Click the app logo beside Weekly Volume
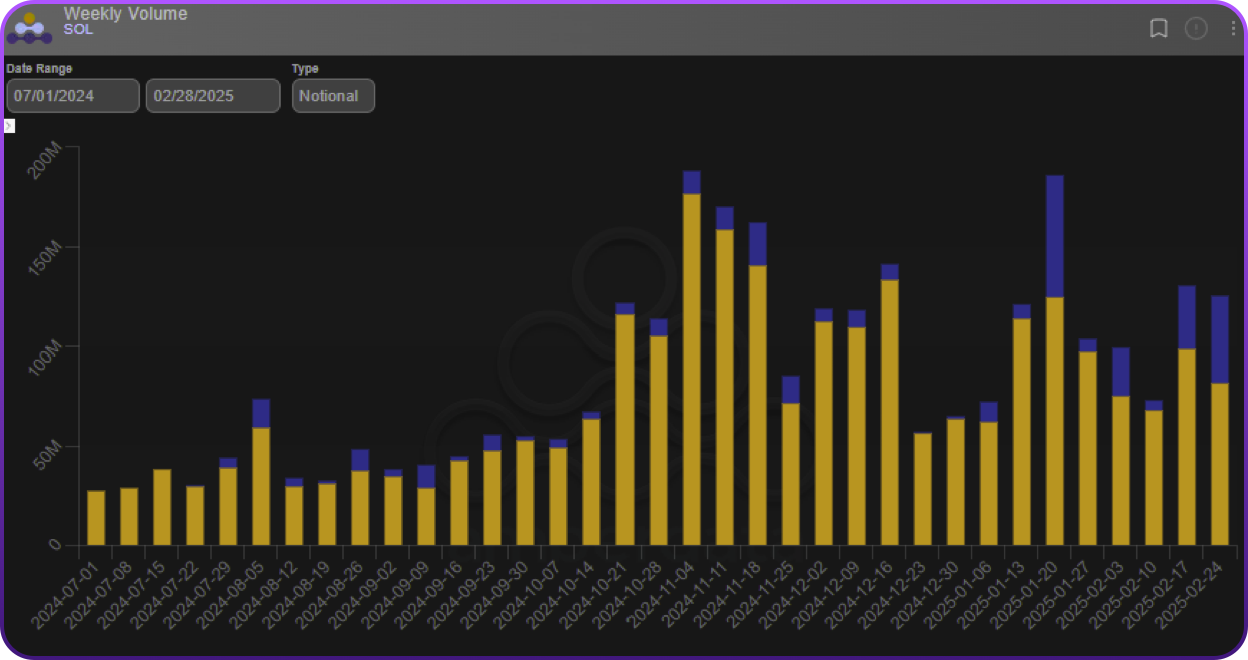This screenshot has height=660, width=1248. [x=29, y=28]
